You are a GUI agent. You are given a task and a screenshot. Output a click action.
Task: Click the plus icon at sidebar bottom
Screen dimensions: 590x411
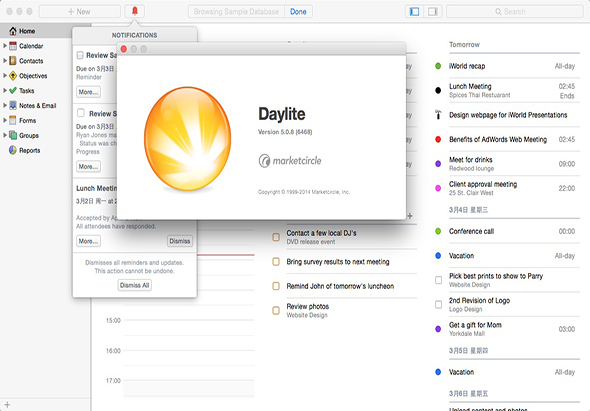(x=7, y=405)
